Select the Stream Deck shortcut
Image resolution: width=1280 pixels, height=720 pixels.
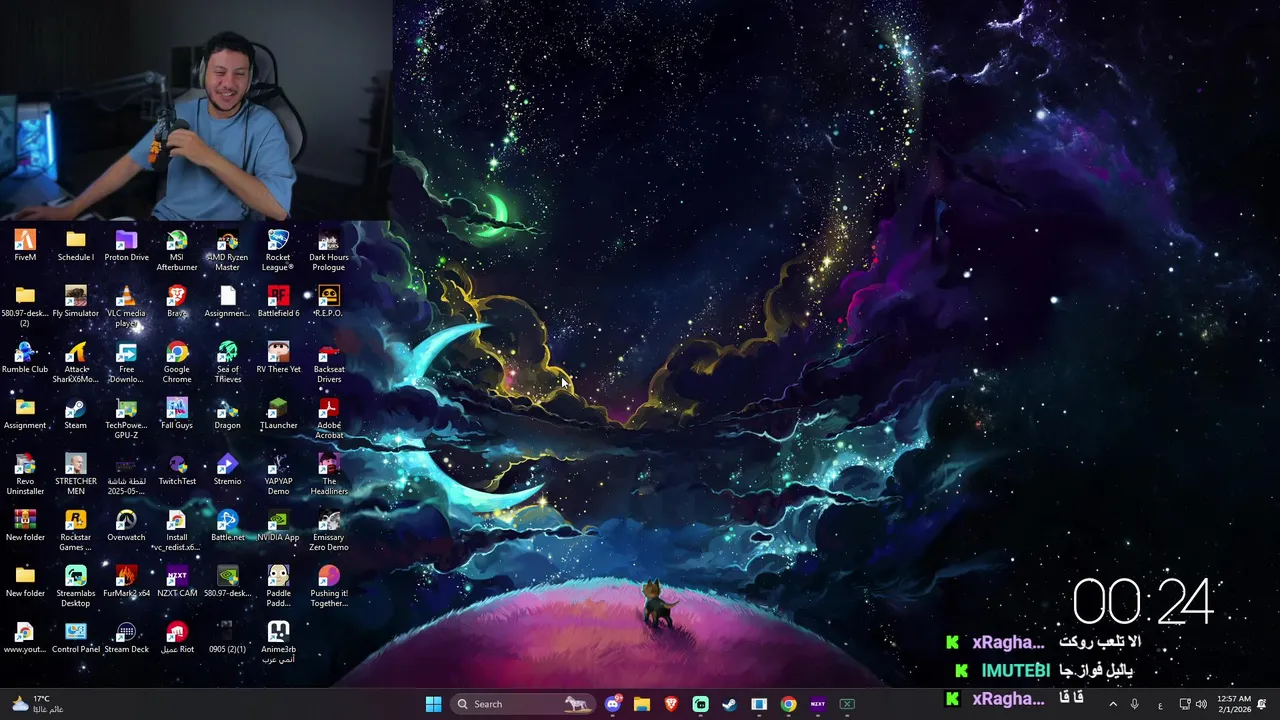tap(126, 638)
